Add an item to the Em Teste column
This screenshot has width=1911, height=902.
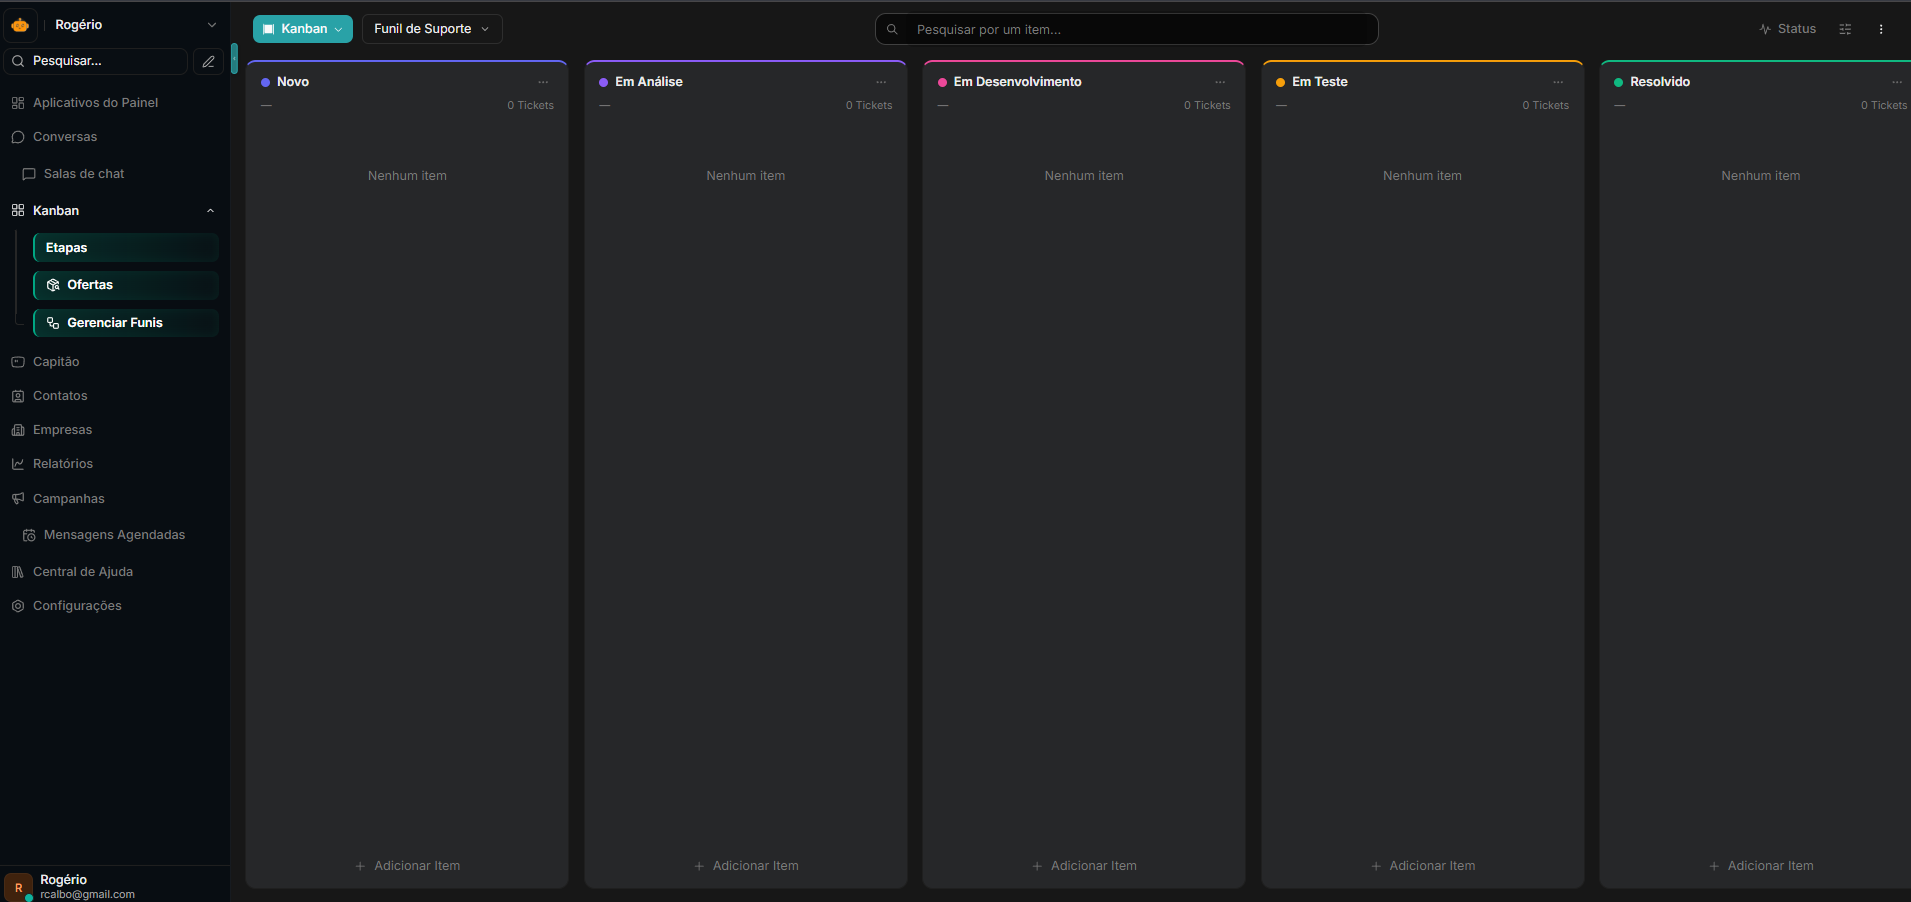pyautogui.click(x=1423, y=866)
